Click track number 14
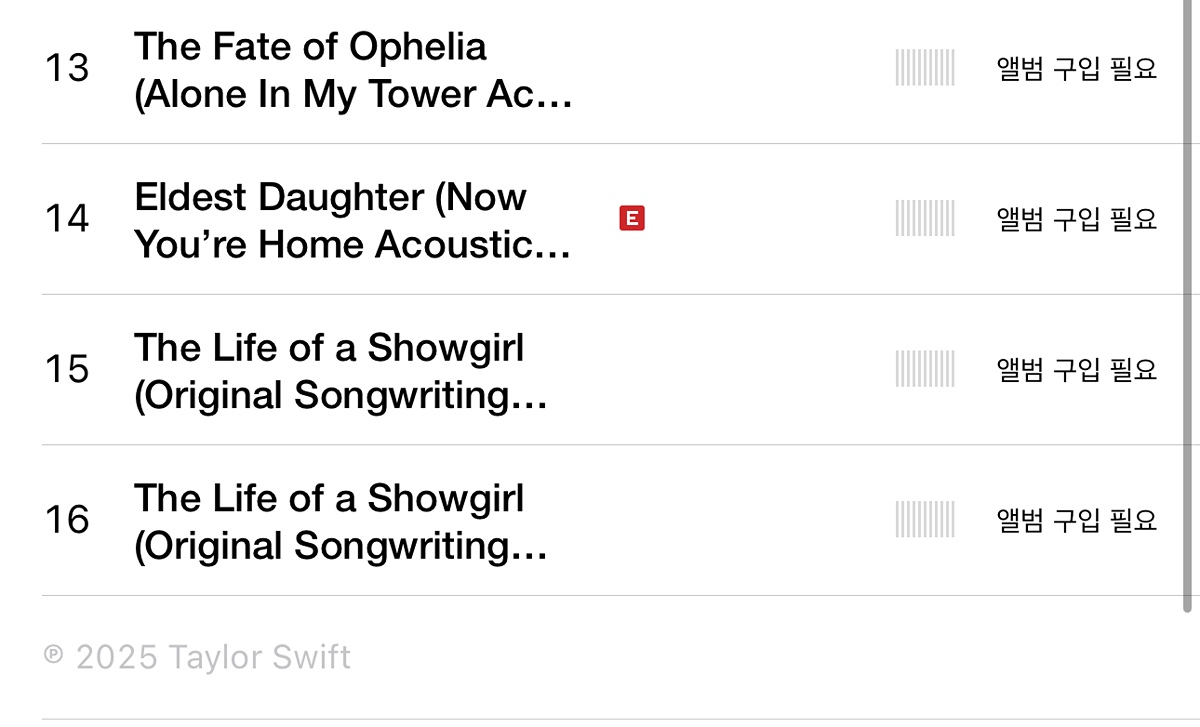Screen dimensions: 1200x727 [x=67, y=218]
